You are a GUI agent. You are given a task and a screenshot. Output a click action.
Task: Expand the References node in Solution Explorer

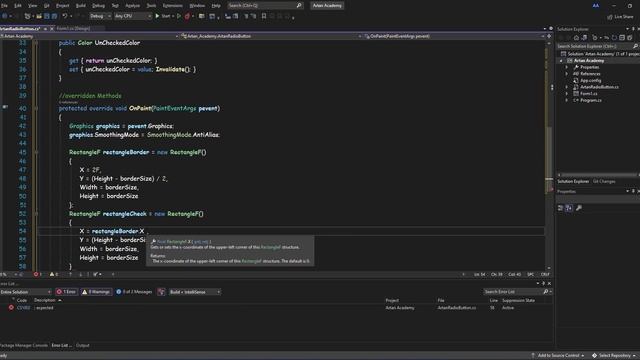[567, 74]
